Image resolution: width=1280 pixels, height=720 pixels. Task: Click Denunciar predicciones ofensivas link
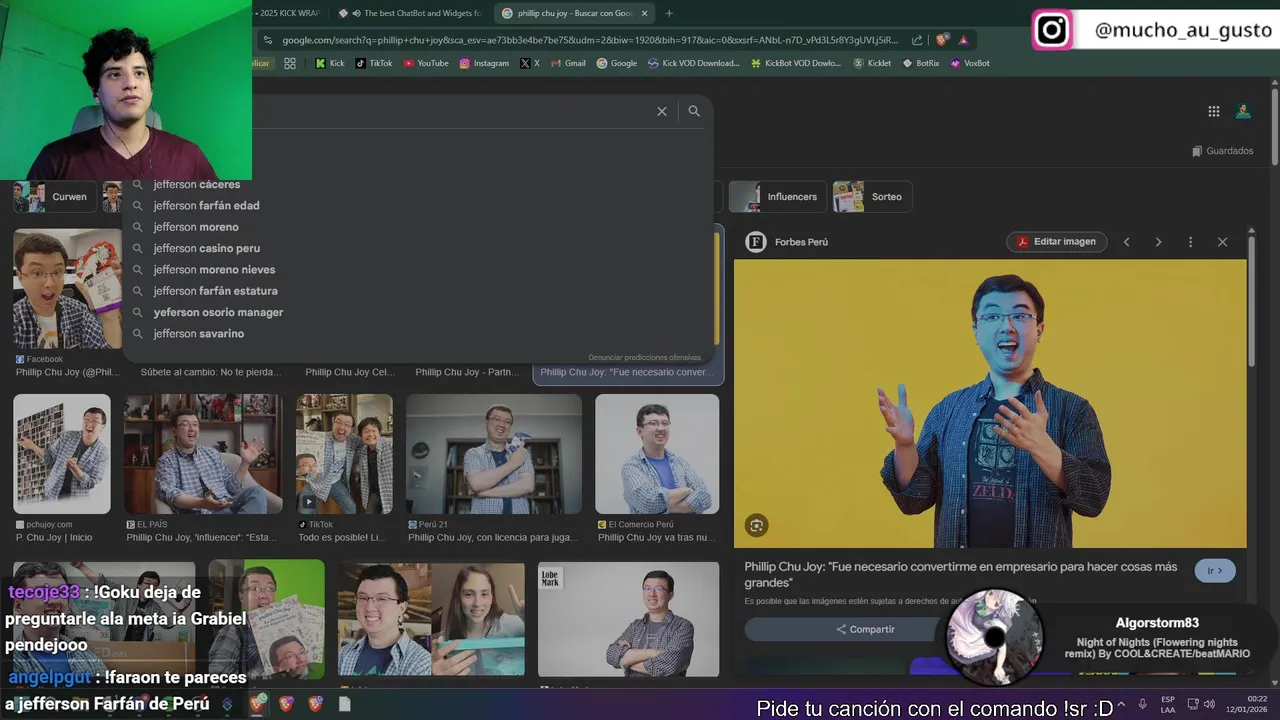pos(644,357)
